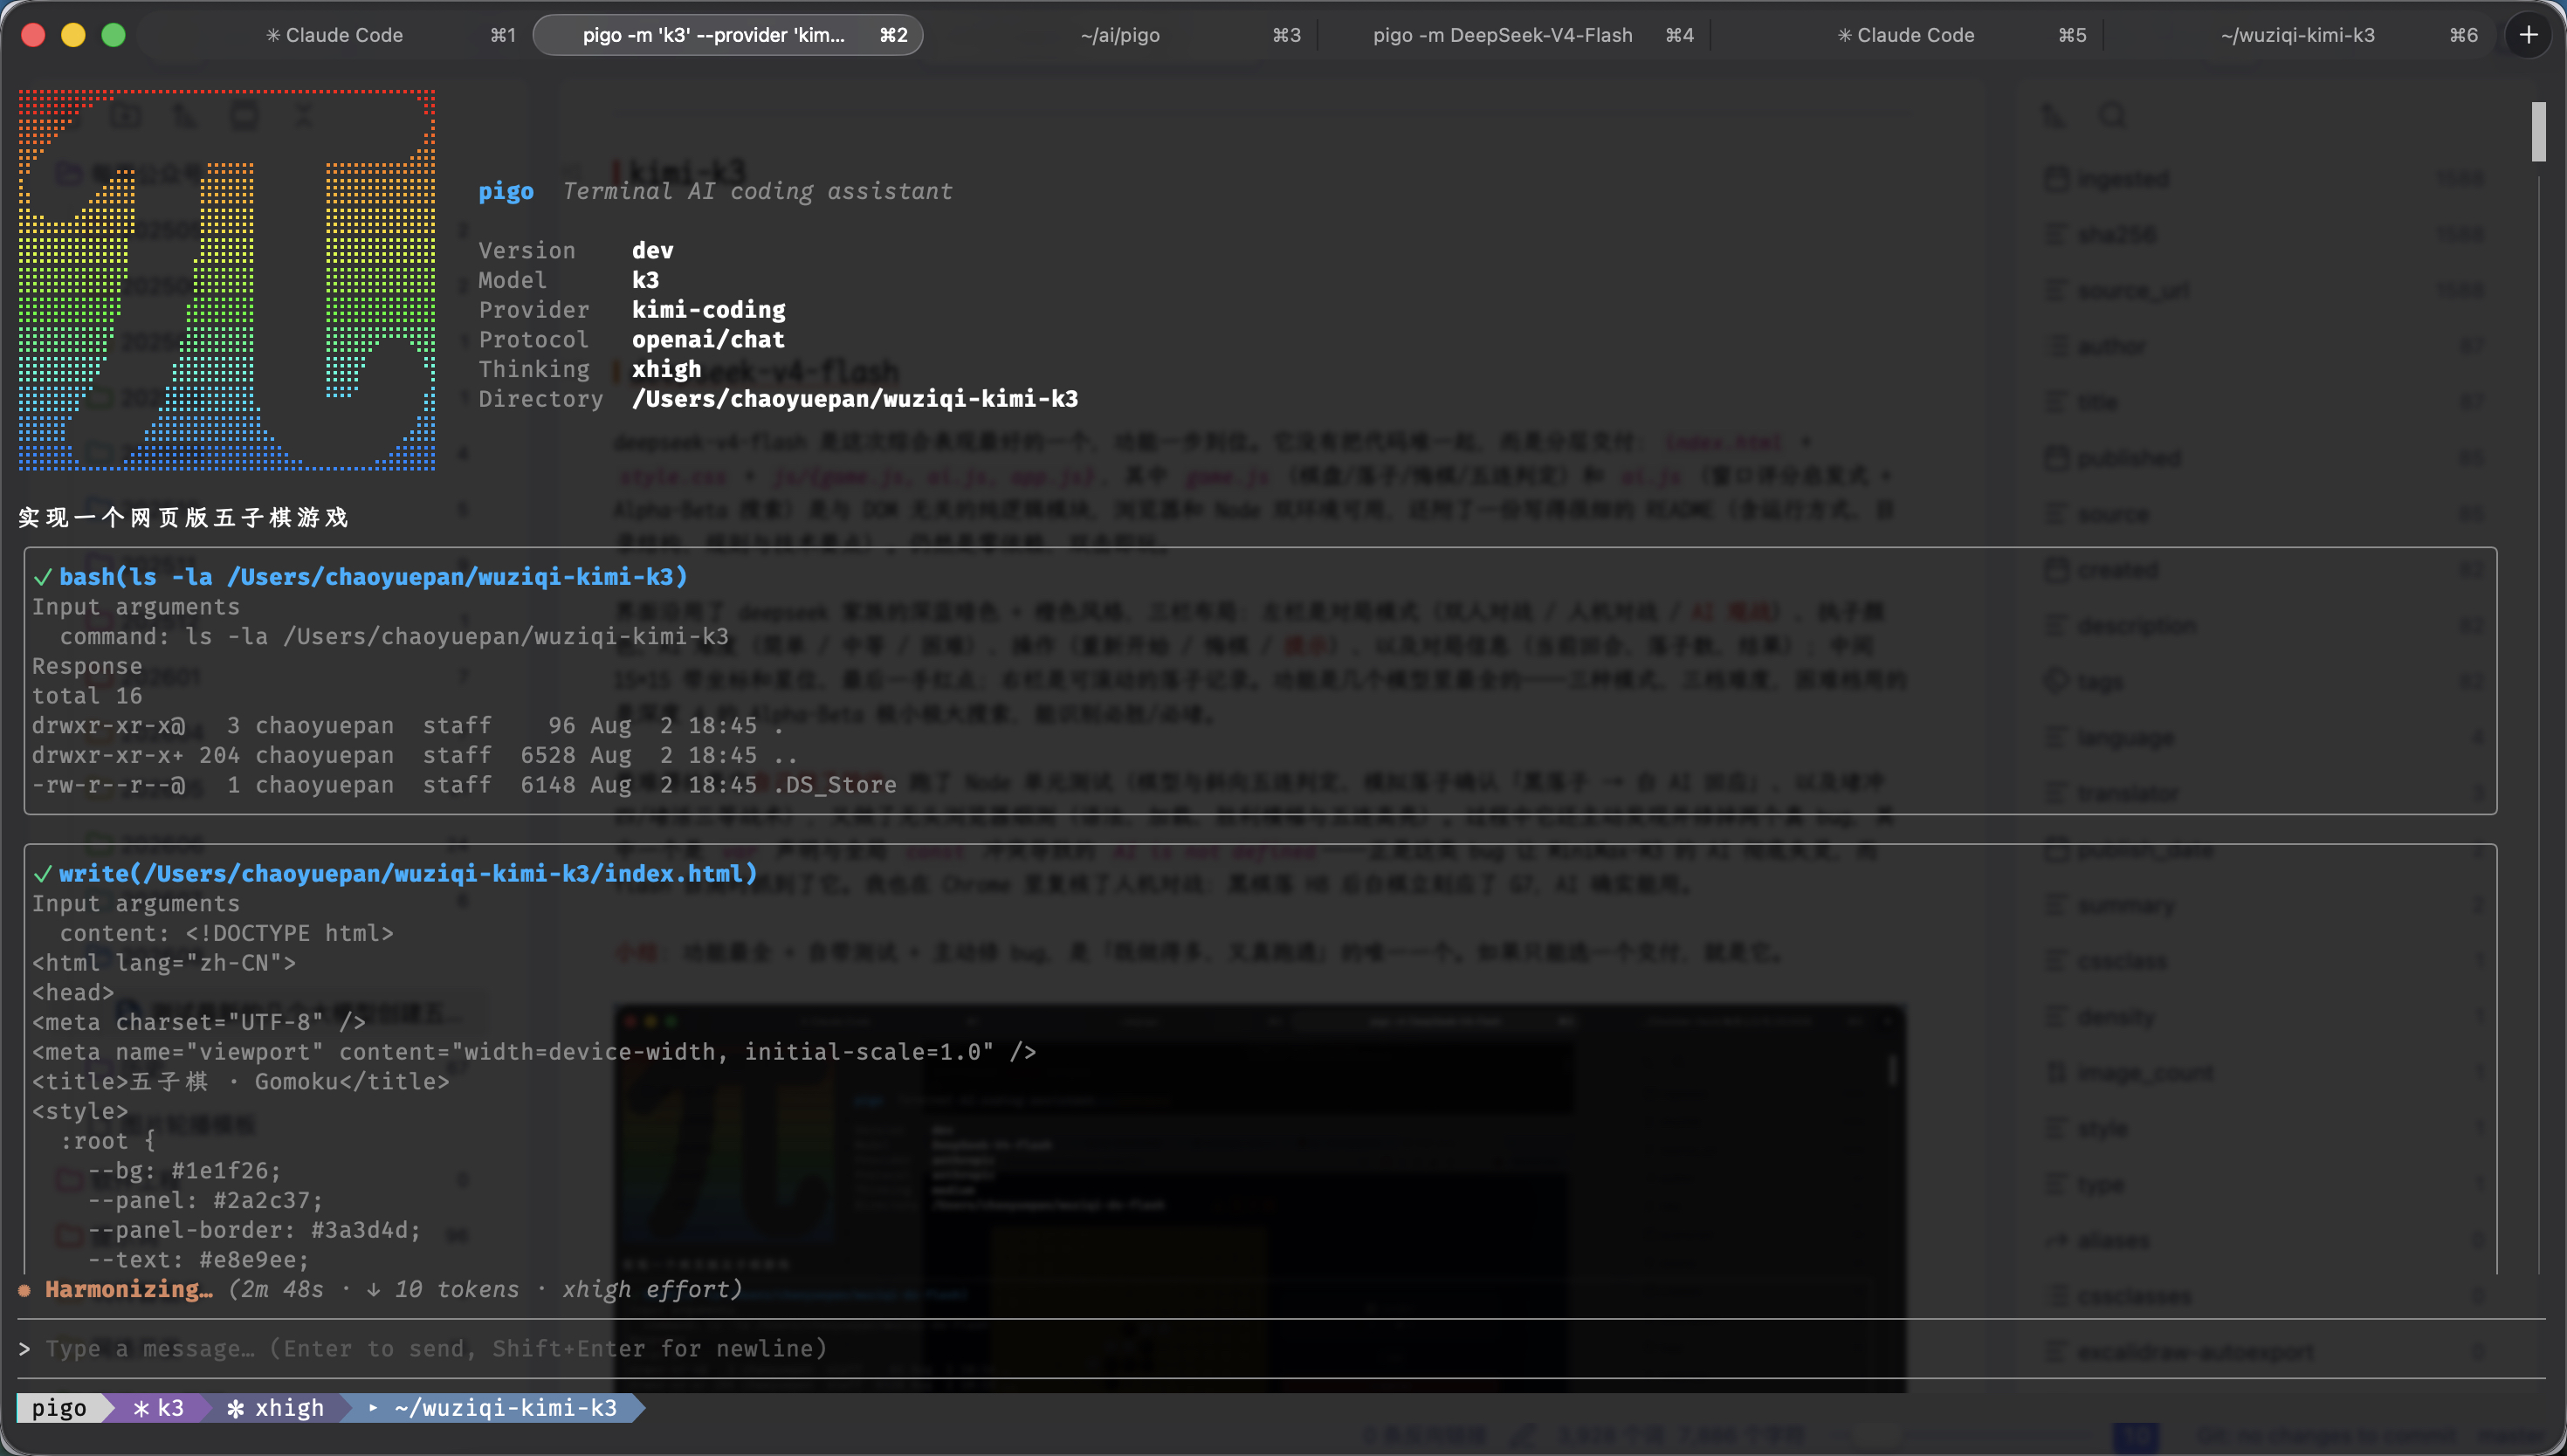Click the message input prompt field
2567x1456 pixels.
(x=1280, y=1348)
